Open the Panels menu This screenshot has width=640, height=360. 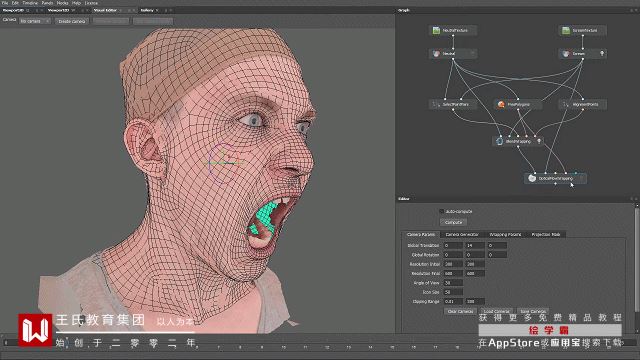pos(47,3)
